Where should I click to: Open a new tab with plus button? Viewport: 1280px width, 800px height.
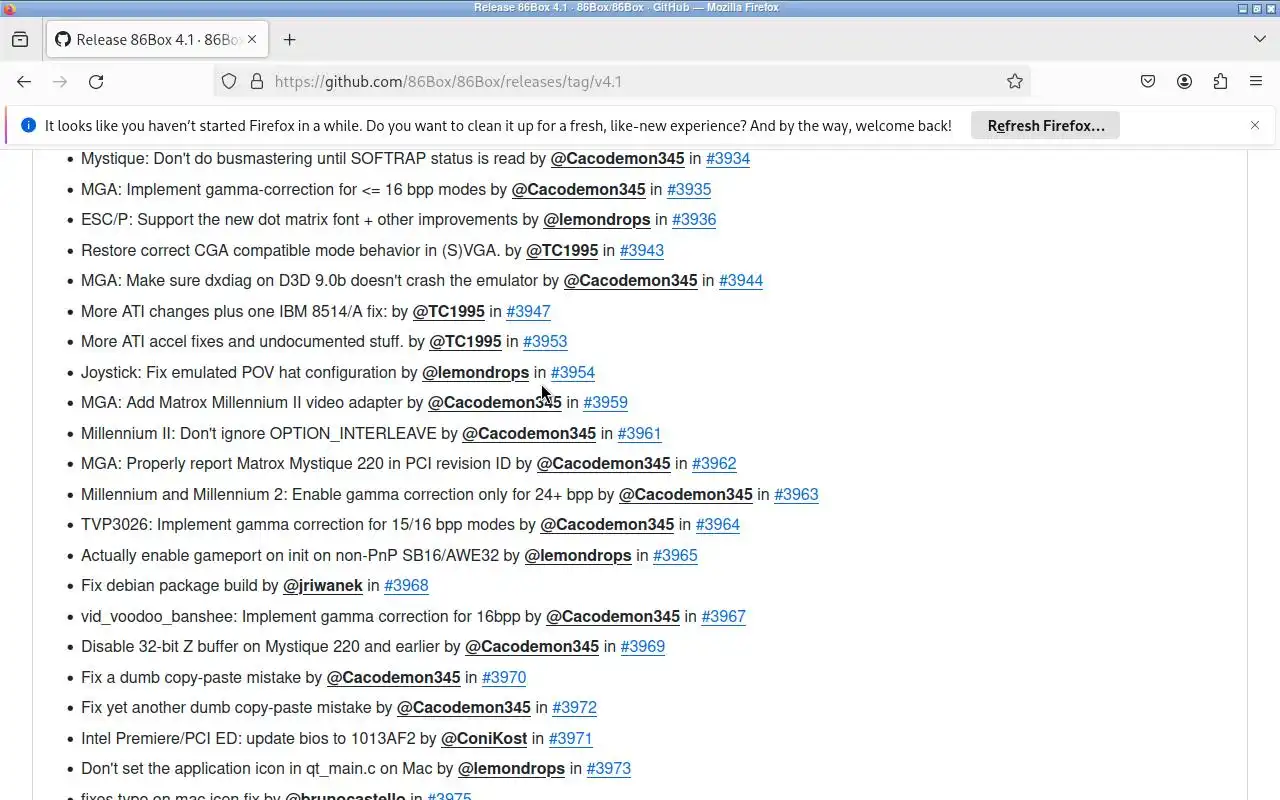289,39
